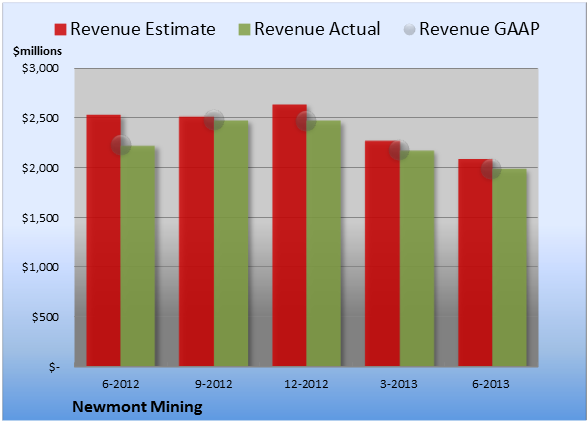Click the red Revenue Estimate legend swatch
The width and height of the screenshot is (588, 422).
pos(60,29)
